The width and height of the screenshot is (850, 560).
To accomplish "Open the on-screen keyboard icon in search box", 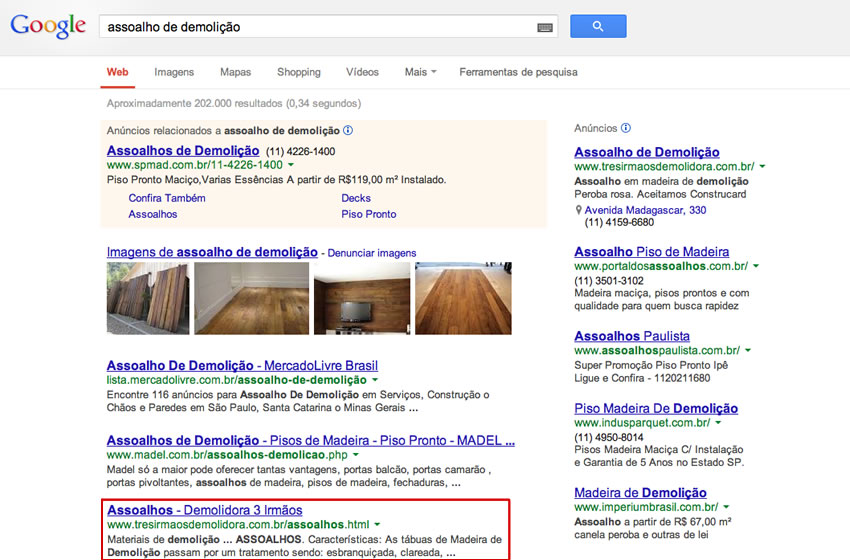I will point(545,28).
